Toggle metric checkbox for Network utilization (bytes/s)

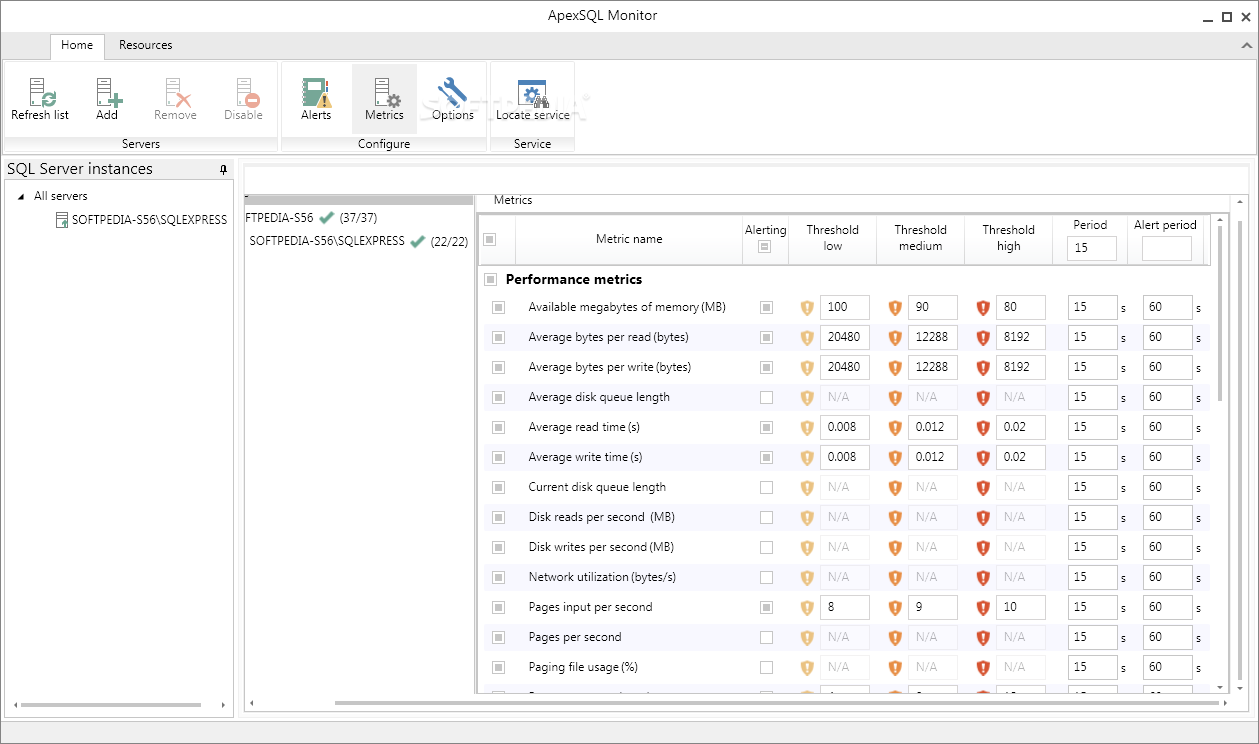coord(498,578)
